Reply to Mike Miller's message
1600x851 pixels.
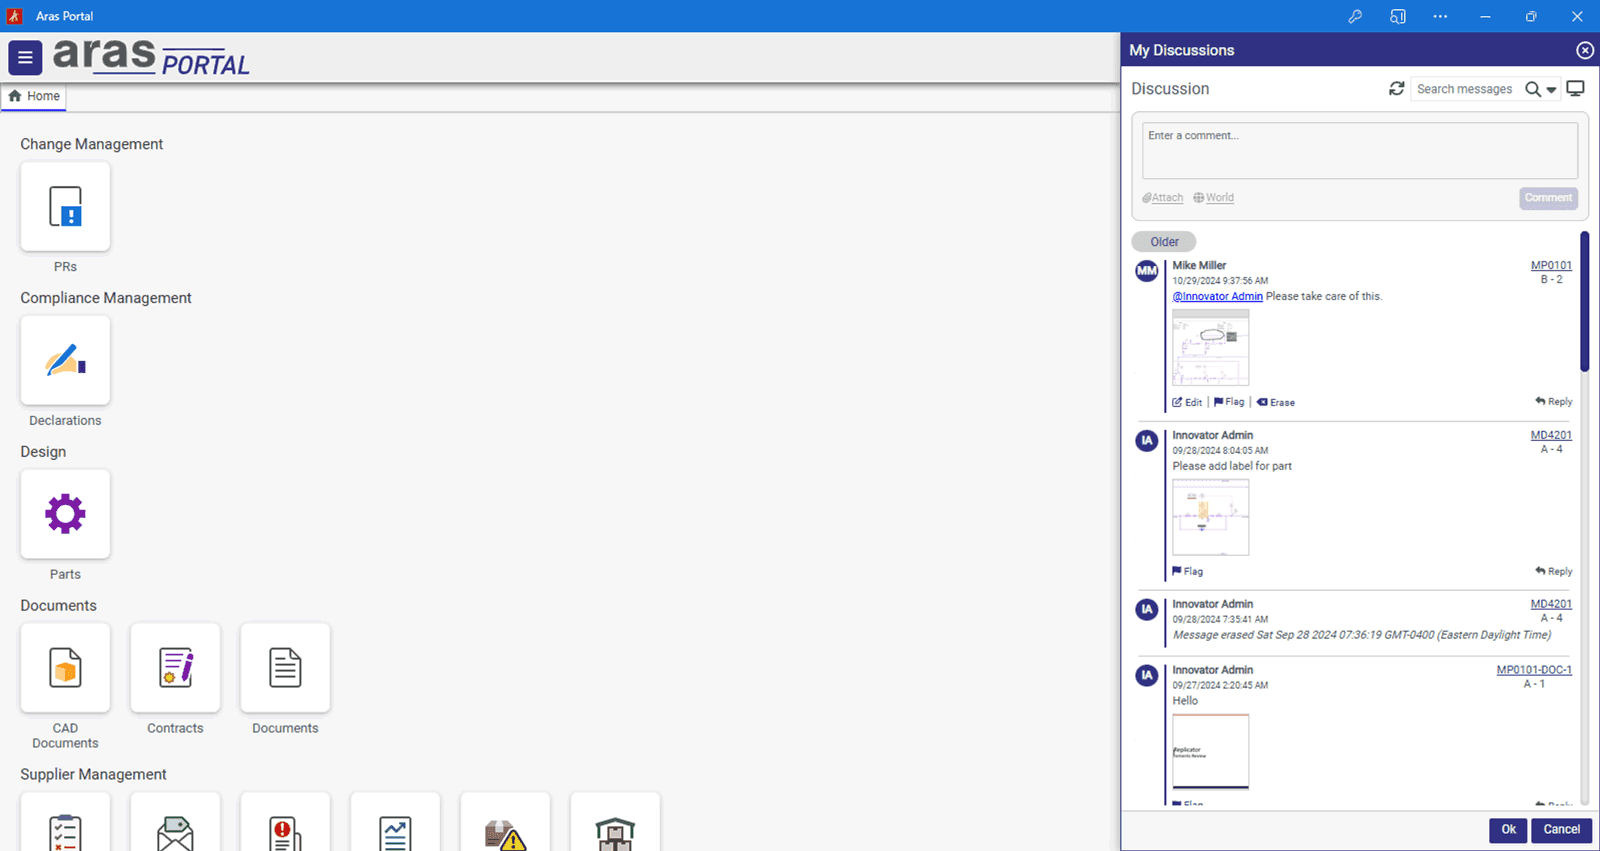tap(1554, 402)
